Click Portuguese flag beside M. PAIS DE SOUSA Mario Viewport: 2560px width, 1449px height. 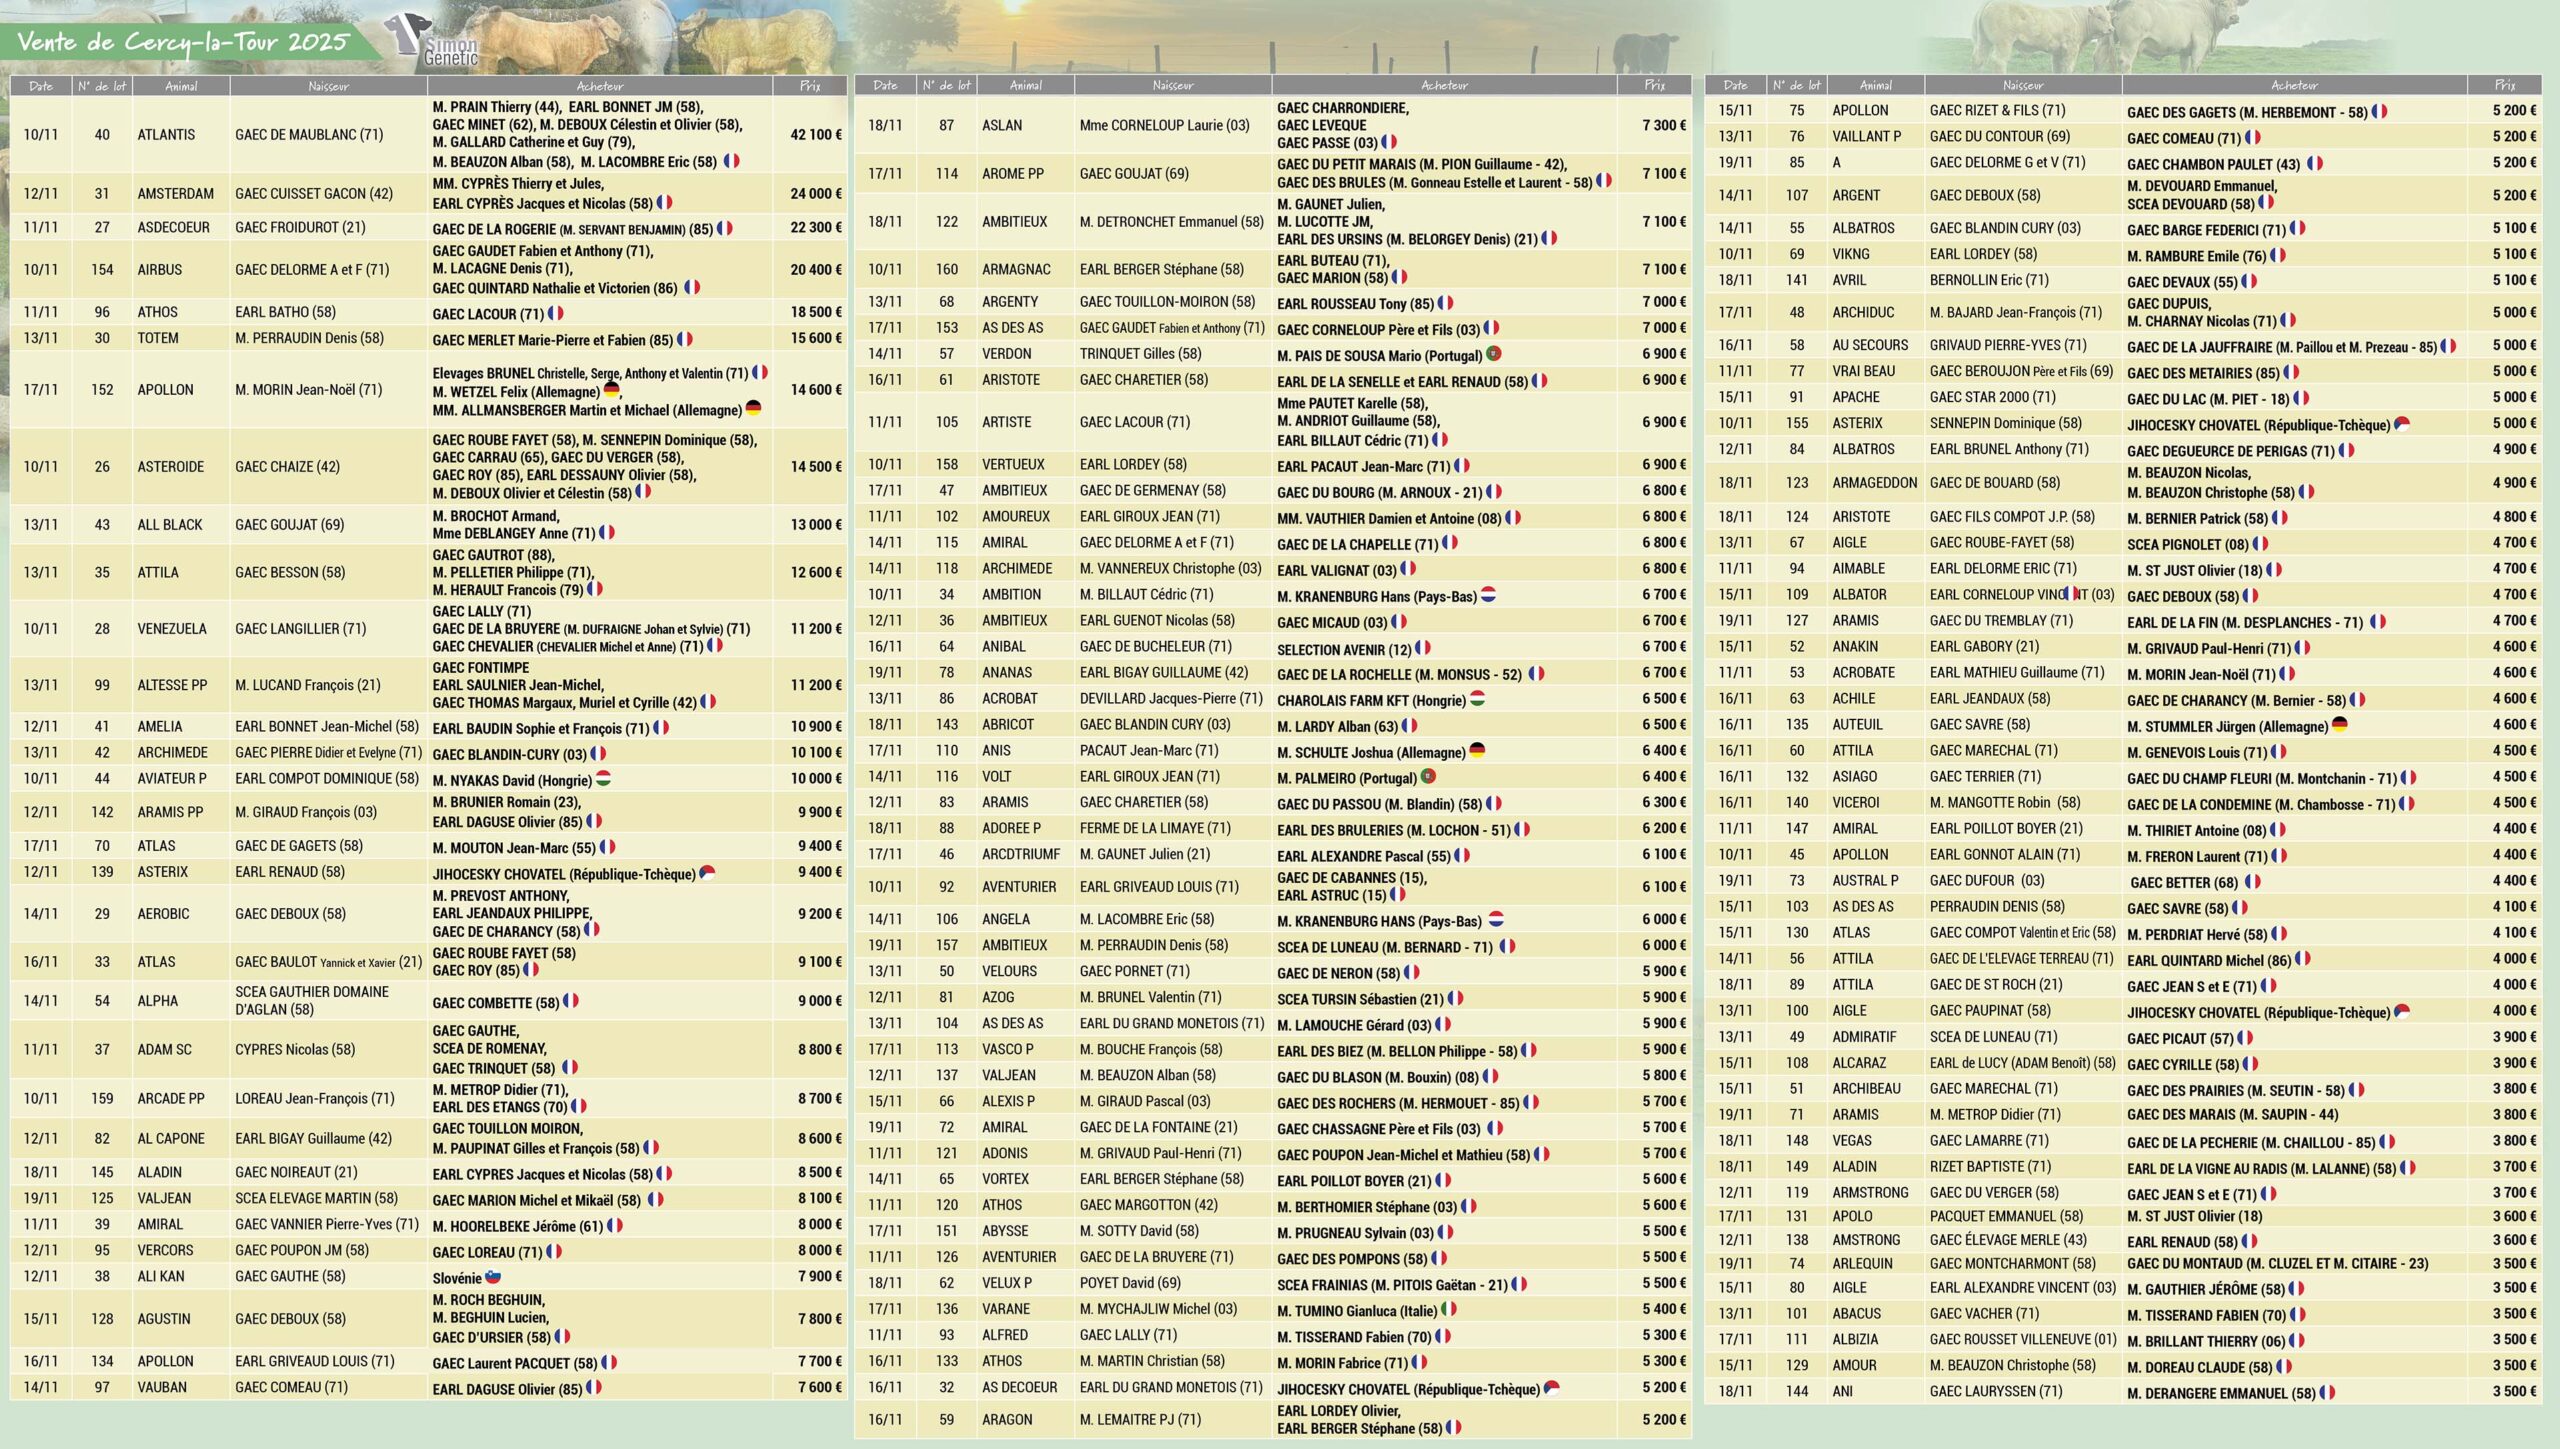pyautogui.click(x=1494, y=354)
